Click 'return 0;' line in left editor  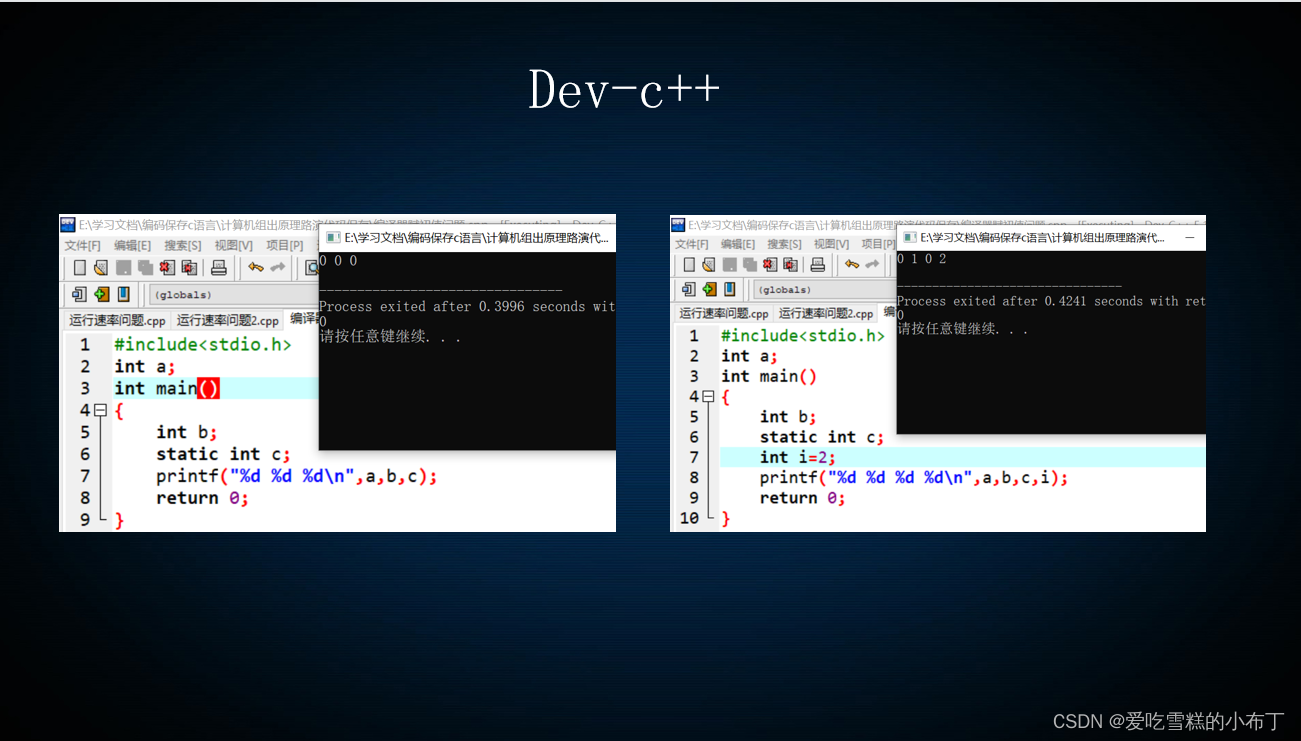(x=202, y=498)
